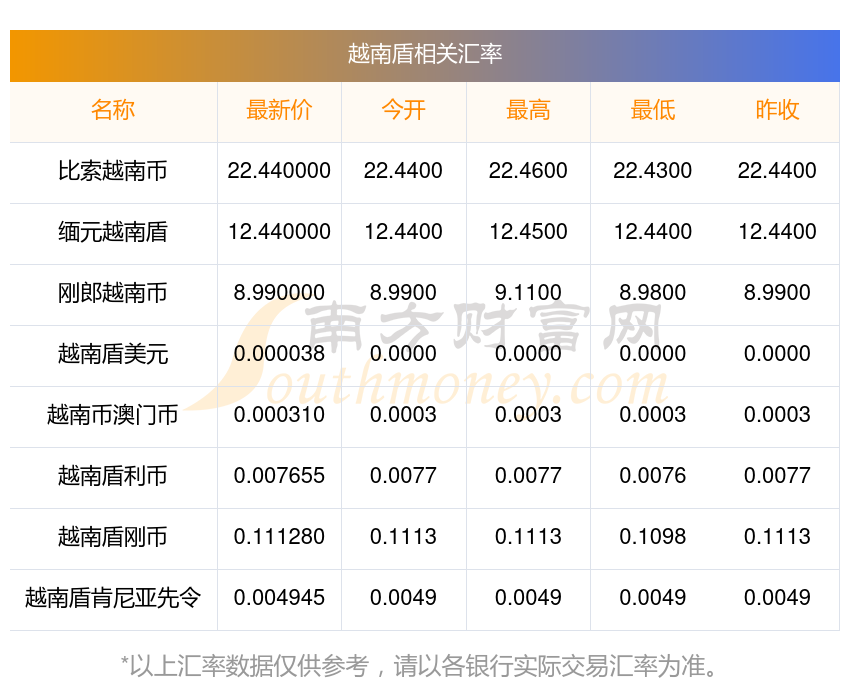Click the 越南盾相关汇率 title banner
Image resolution: width=850 pixels, height=698 pixels.
tap(424, 55)
